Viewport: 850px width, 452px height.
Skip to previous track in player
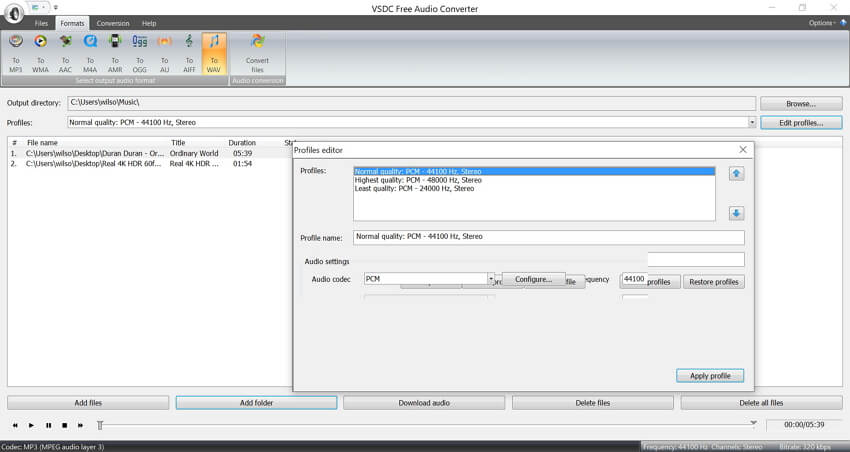15,425
